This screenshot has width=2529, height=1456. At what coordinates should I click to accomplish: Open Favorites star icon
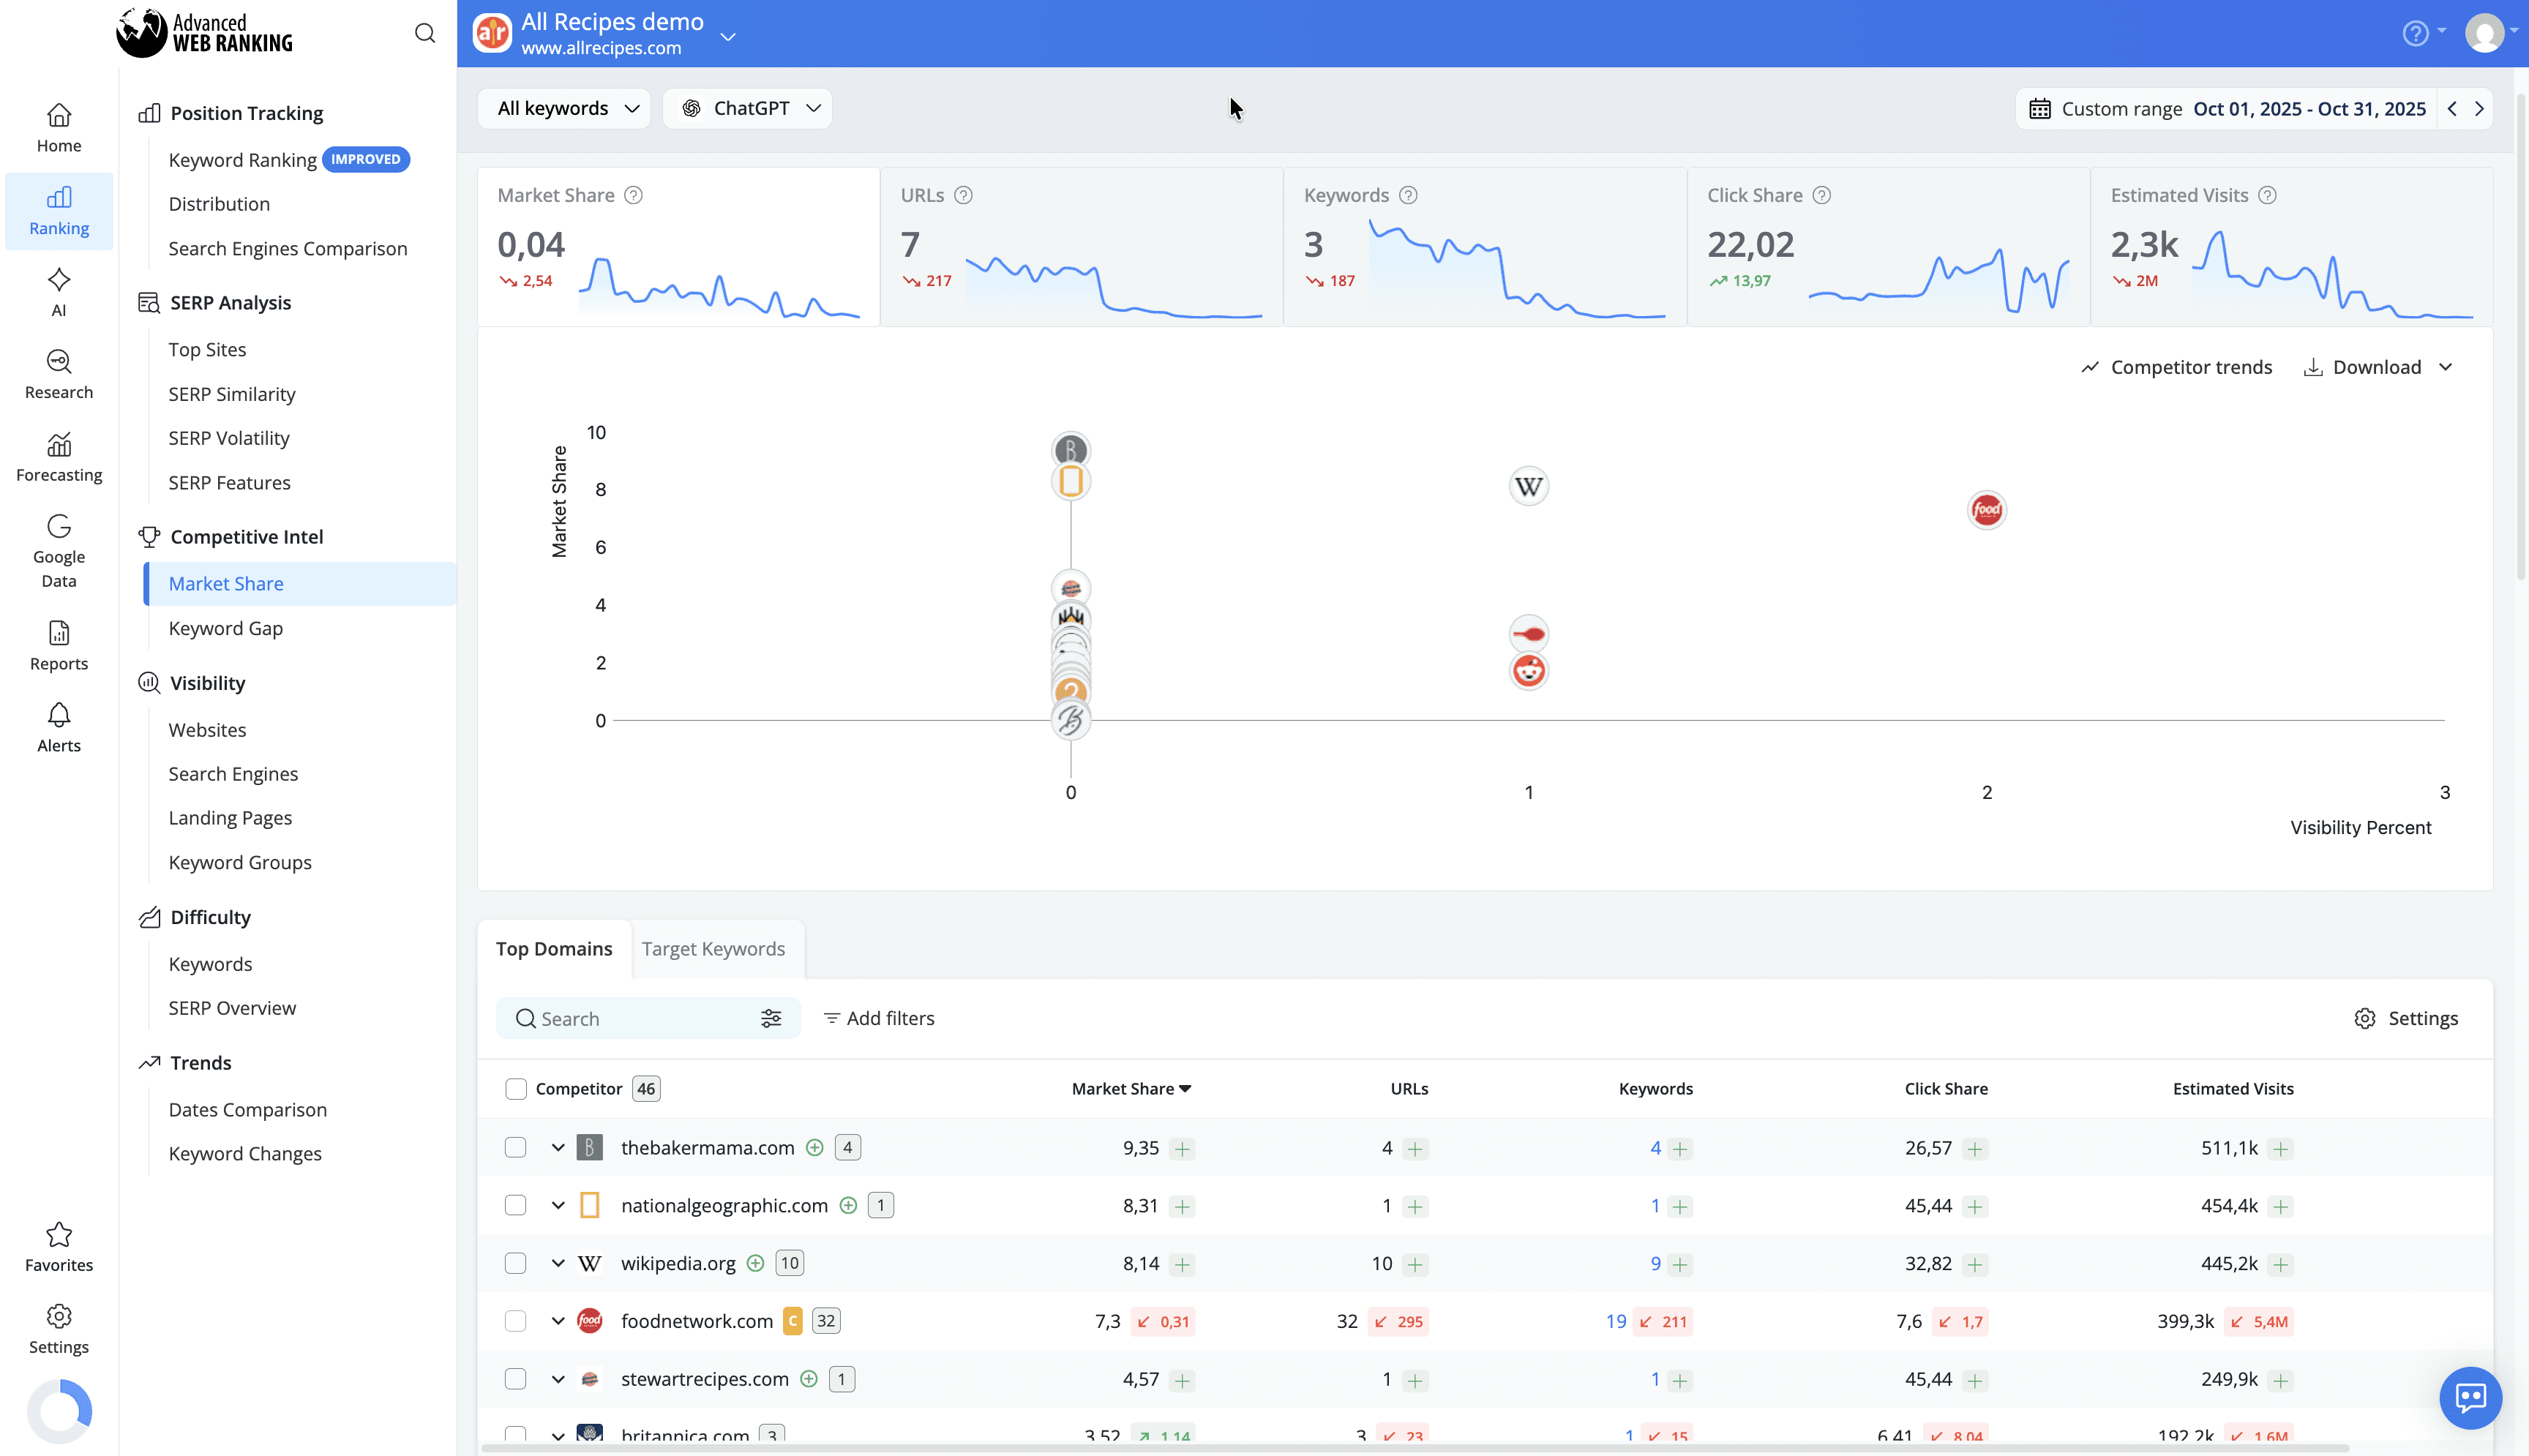pyautogui.click(x=59, y=1235)
